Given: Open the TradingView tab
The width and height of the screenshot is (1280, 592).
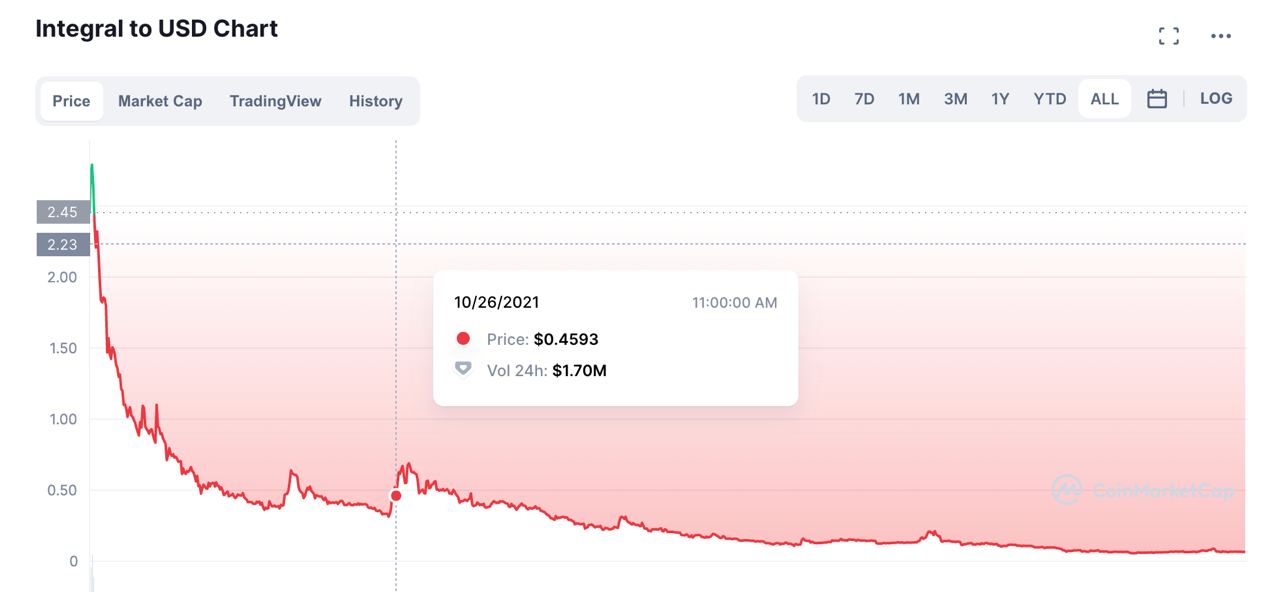Looking at the screenshot, I should point(276,101).
